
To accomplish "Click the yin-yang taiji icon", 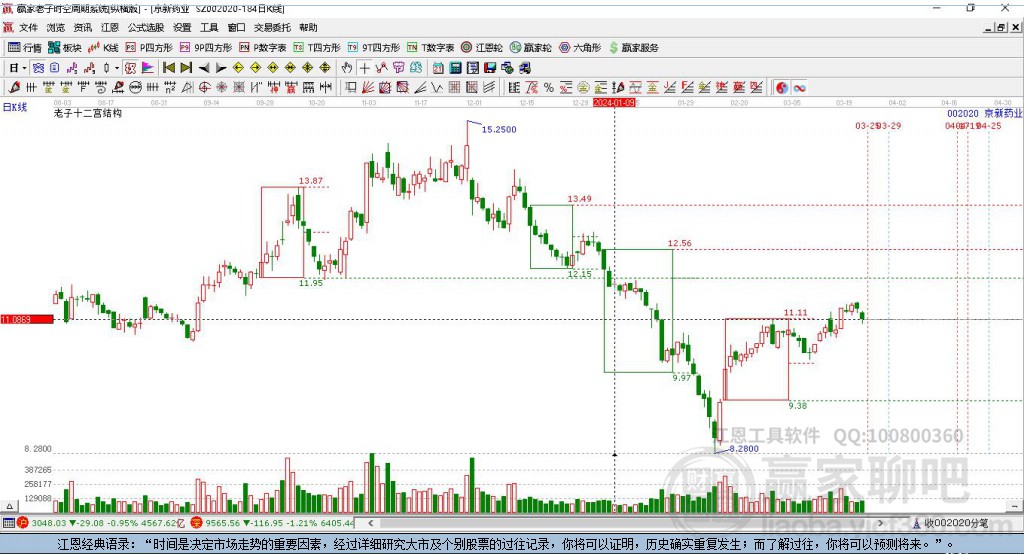I will pos(782,88).
